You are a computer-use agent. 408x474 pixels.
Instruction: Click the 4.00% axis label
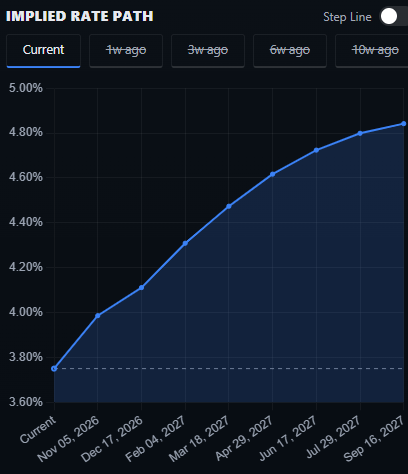(26, 312)
